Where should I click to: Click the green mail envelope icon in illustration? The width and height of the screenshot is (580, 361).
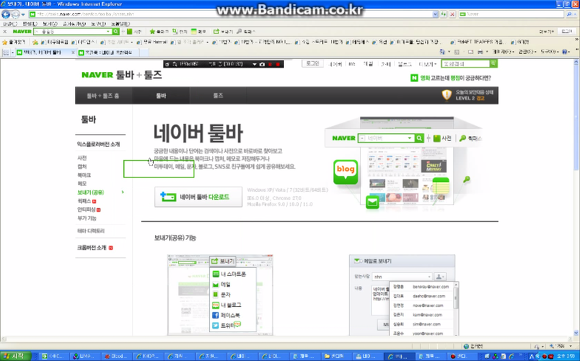[x=372, y=202]
